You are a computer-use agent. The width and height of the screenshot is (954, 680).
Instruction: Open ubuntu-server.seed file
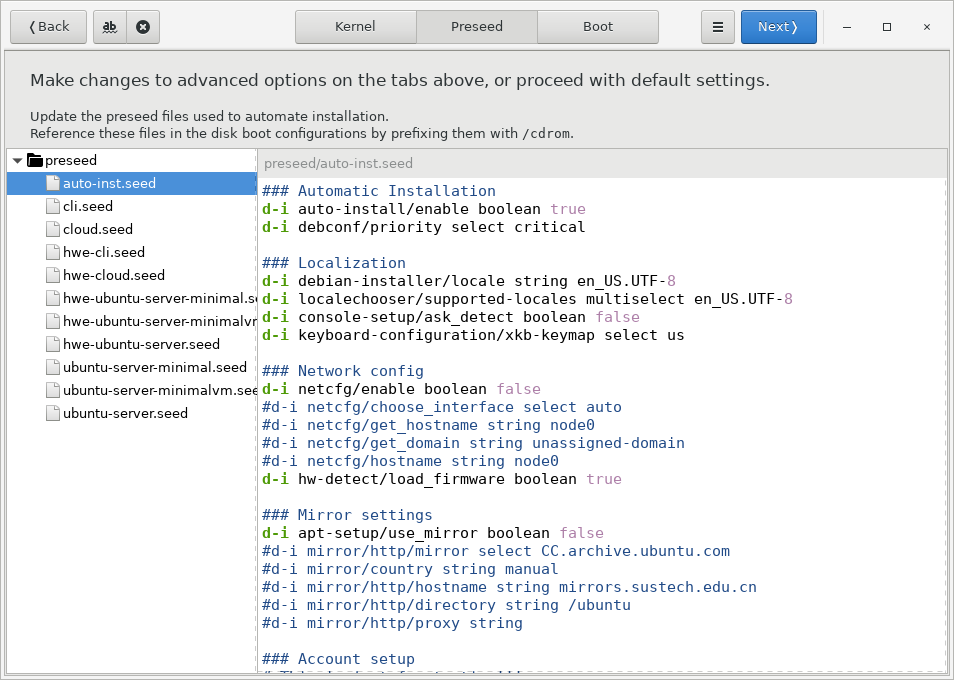(x=131, y=414)
